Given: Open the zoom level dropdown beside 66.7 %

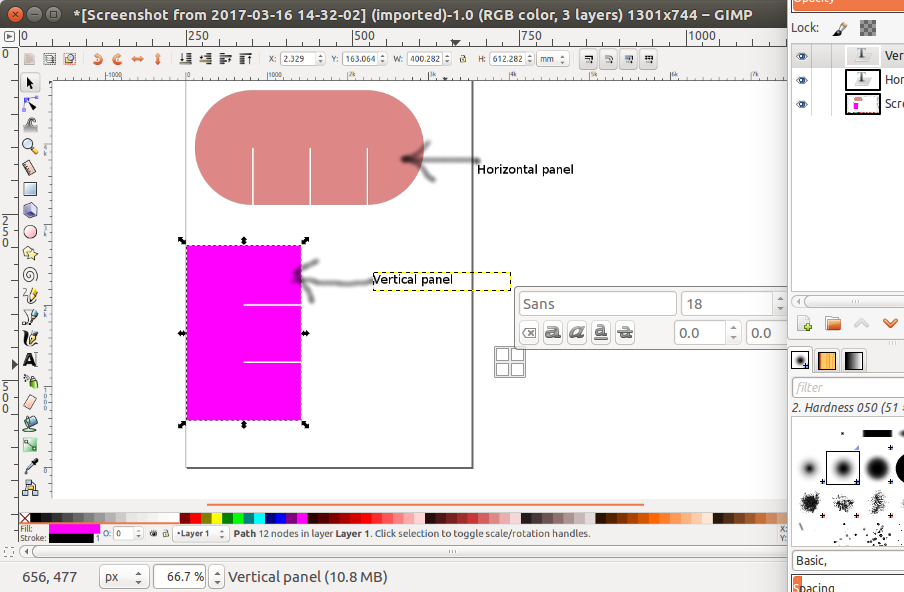Looking at the screenshot, I should [x=217, y=577].
